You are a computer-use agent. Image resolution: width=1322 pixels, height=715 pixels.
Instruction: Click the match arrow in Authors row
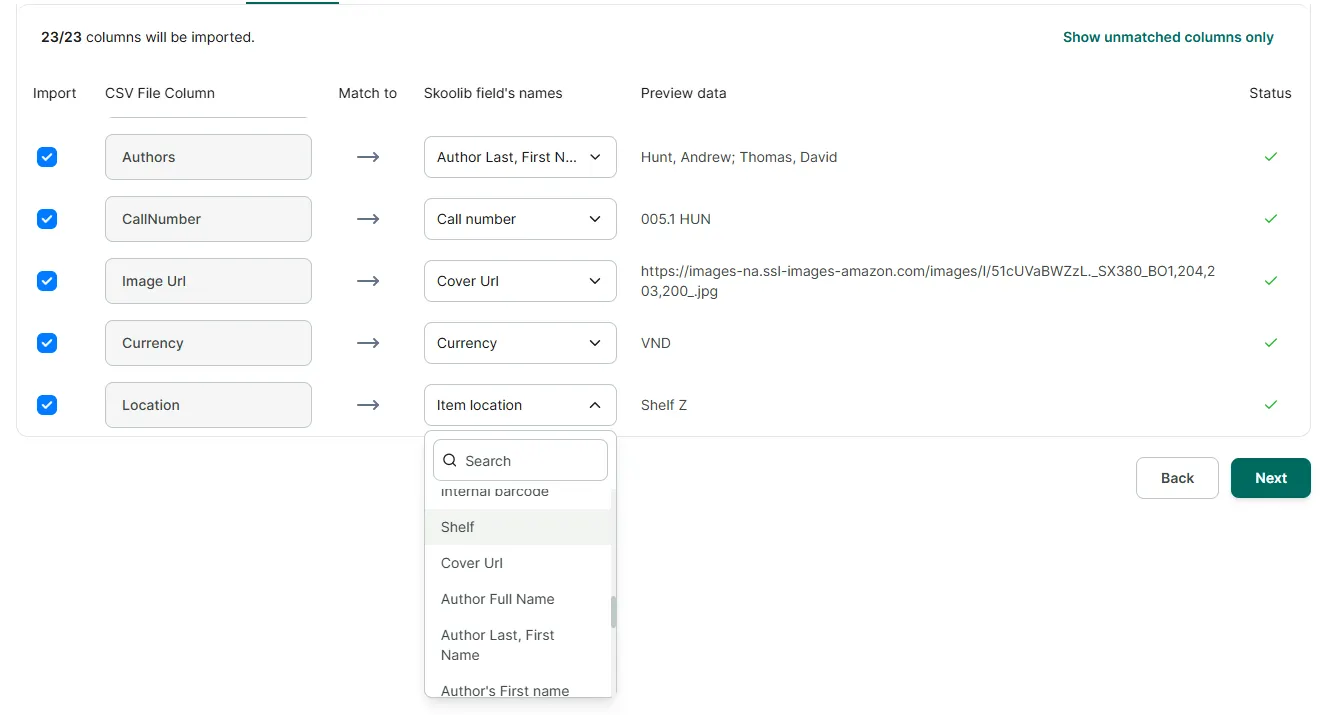[x=368, y=157]
